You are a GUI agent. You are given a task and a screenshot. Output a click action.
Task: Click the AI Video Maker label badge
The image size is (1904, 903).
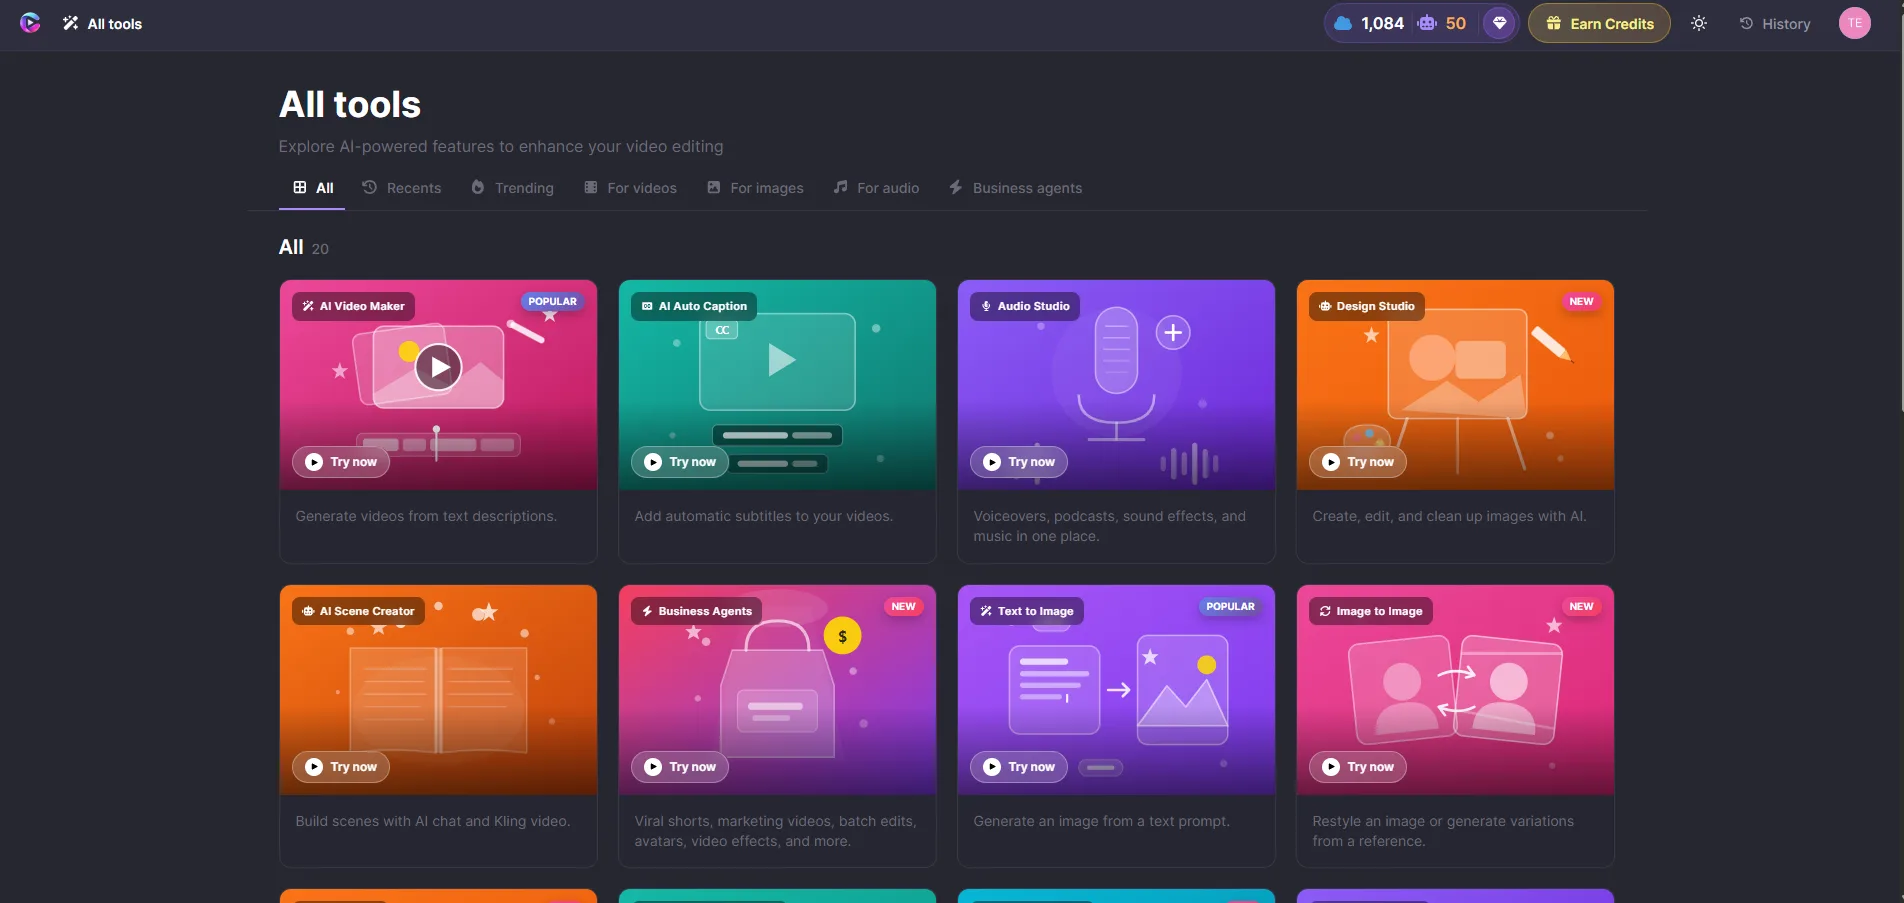(x=353, y=306)
